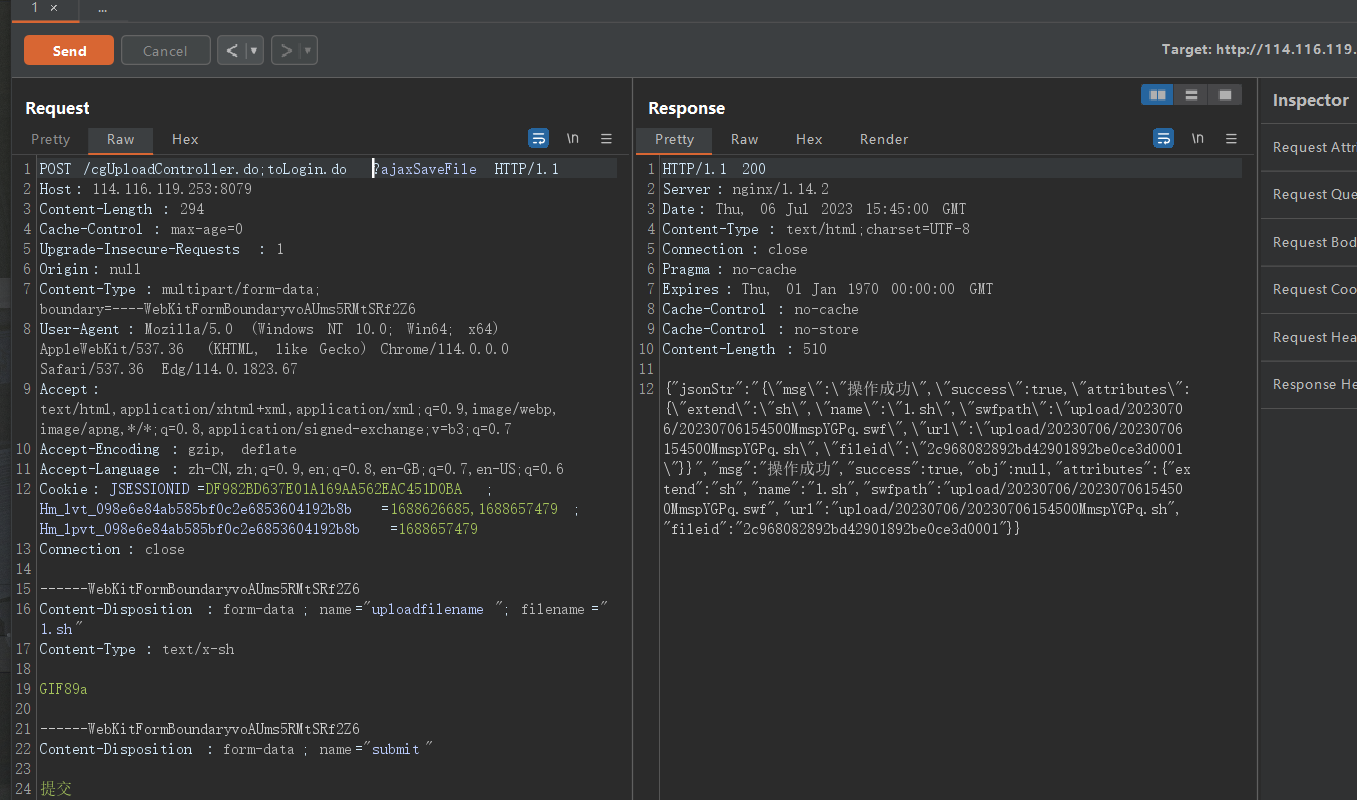The width and height of the screenshot is (1357, 800).
Task: Click the Server : nginx/1.14.2 response header
Action: (746, 189)
